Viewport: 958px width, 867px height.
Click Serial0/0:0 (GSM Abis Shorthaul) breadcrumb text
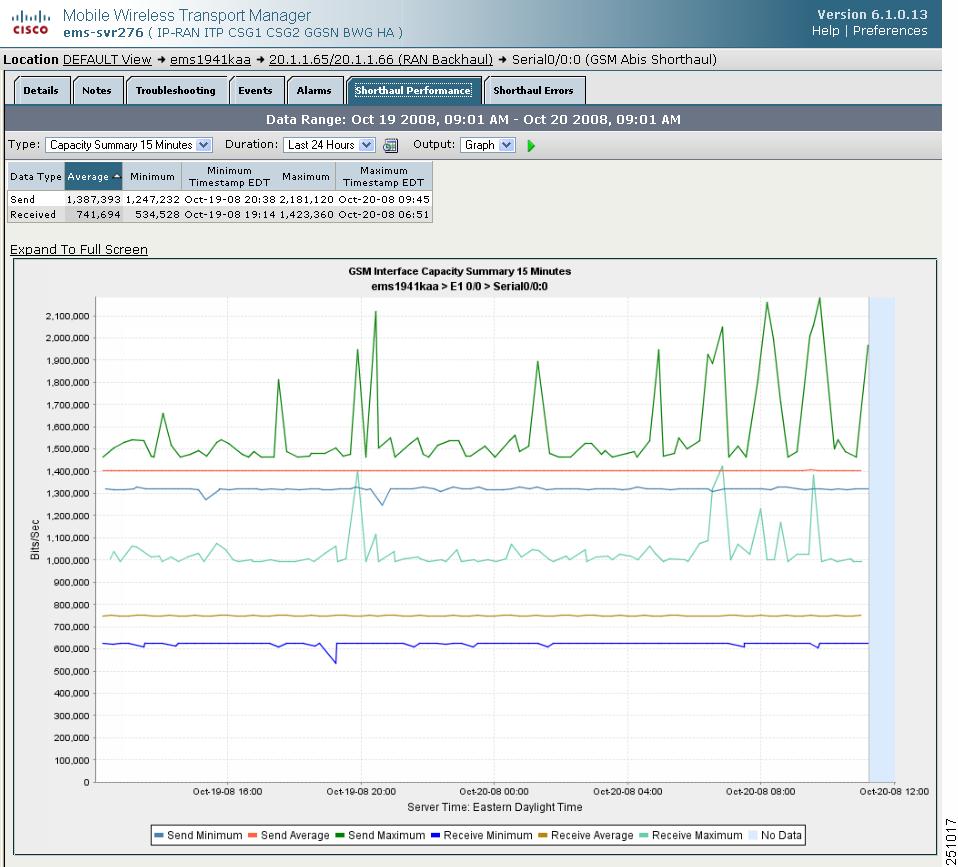pos(614,59)
